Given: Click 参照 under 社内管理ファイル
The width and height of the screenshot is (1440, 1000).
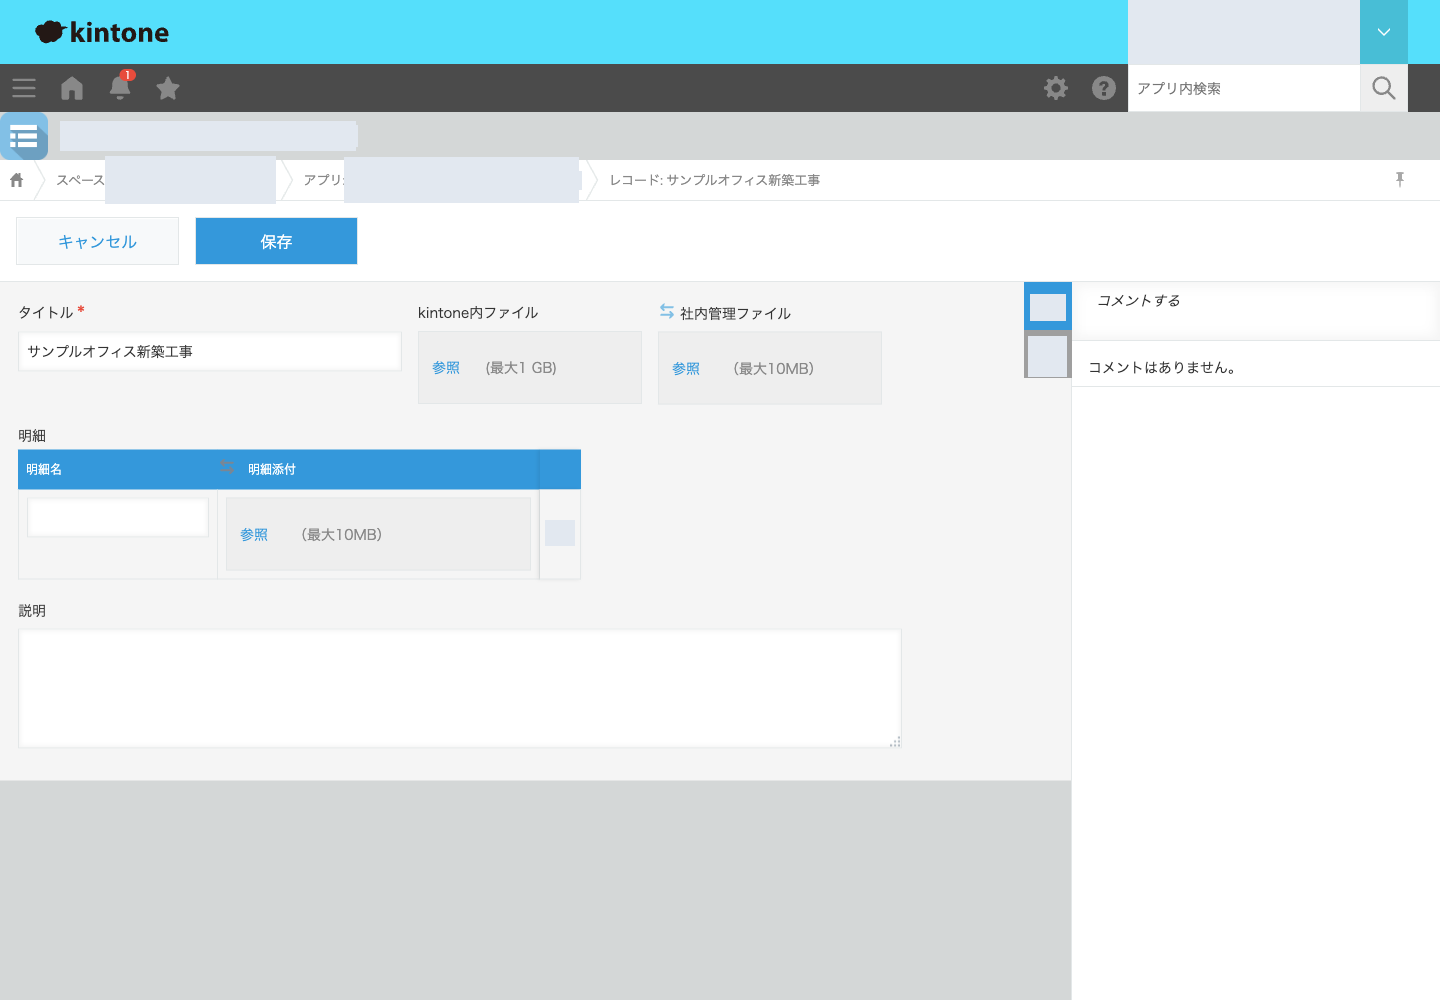Looking at the screenshot, I should (x=686, y=369).
